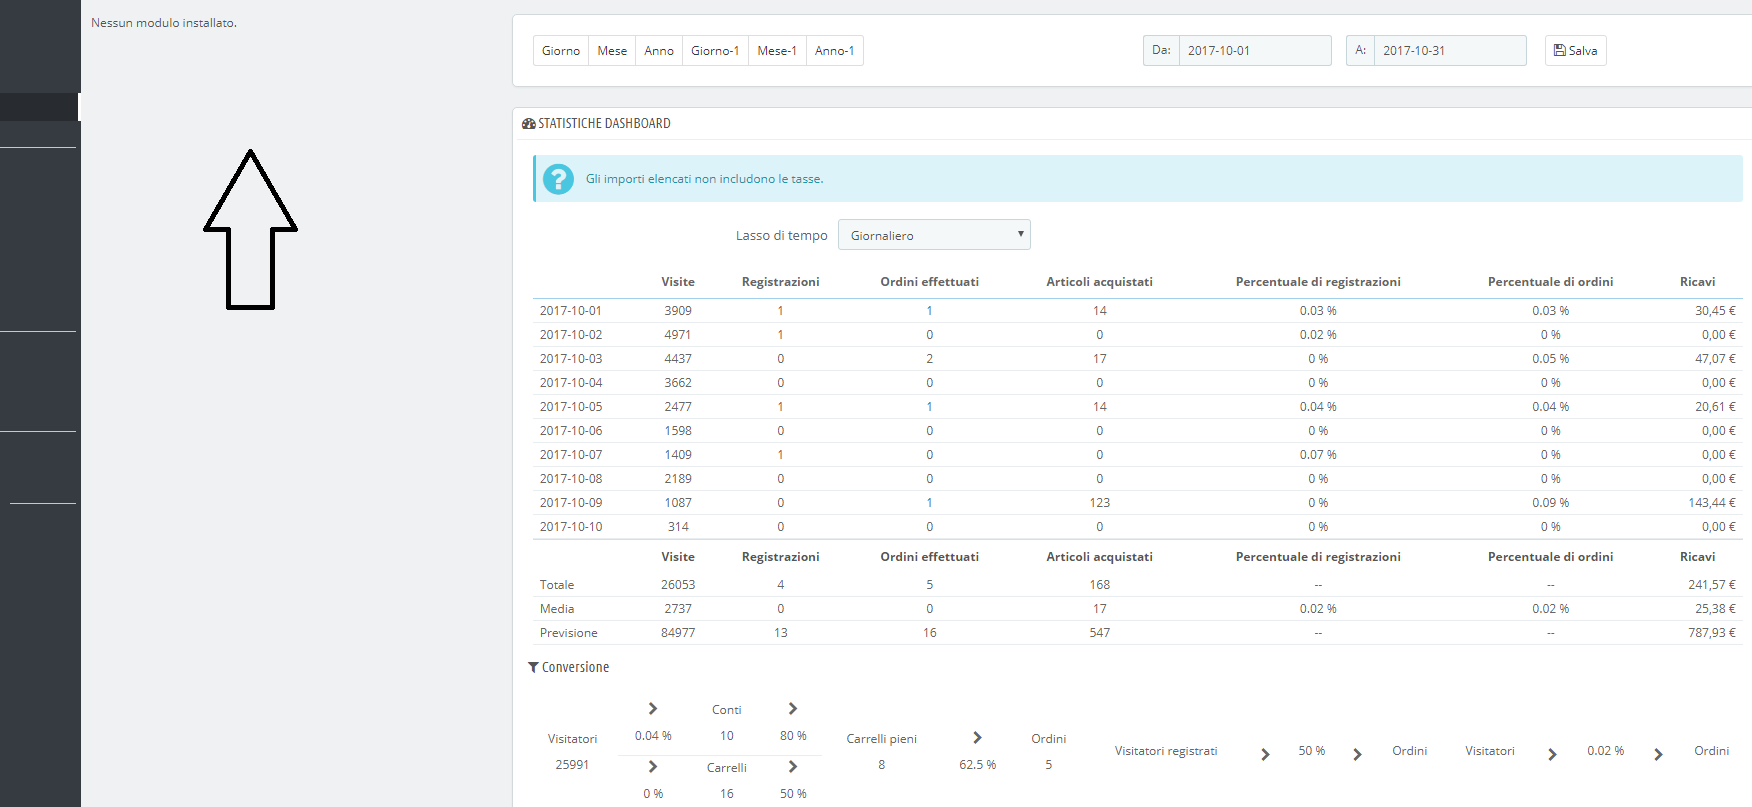Click the total revenue 241,57 €
Screen dimensions: 1752x807
[1712, 585]
